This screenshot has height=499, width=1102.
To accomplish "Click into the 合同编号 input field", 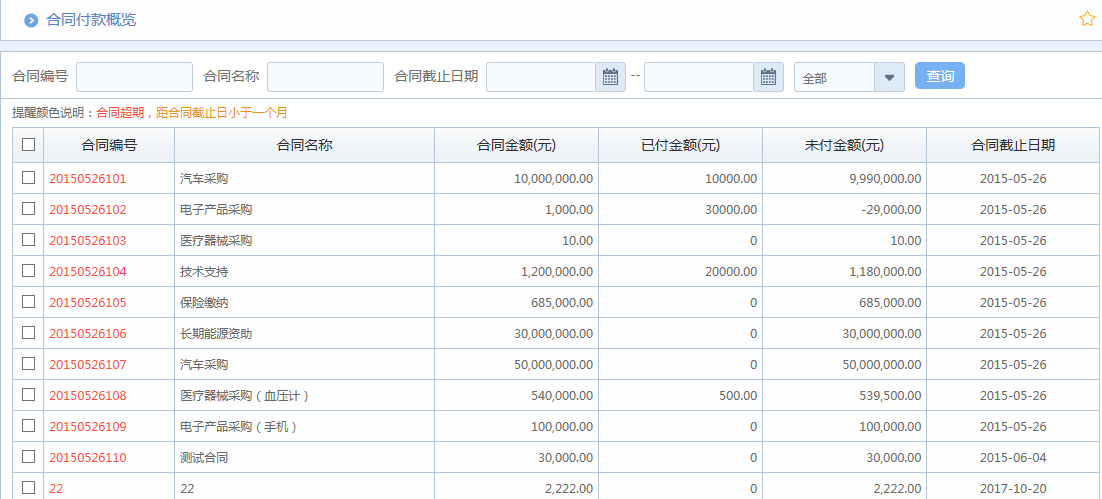I will point(134,77).
